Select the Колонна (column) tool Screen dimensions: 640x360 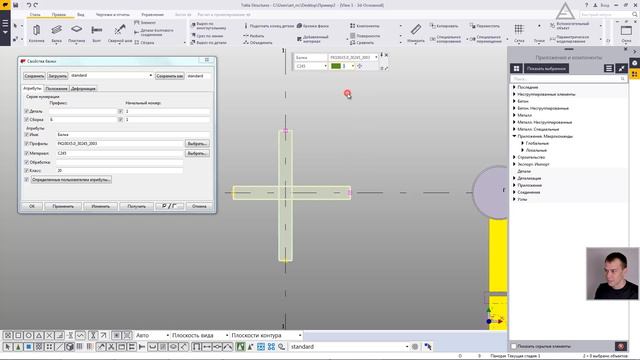36,33
